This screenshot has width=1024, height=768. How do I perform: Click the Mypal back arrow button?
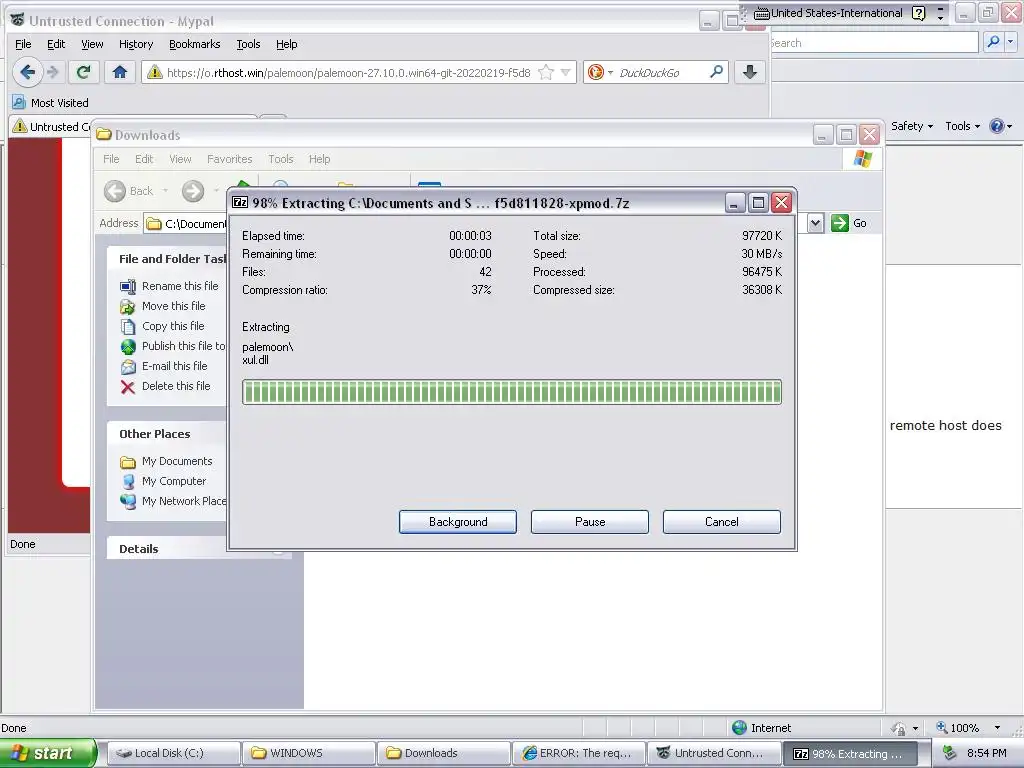[x=27, y=72]
